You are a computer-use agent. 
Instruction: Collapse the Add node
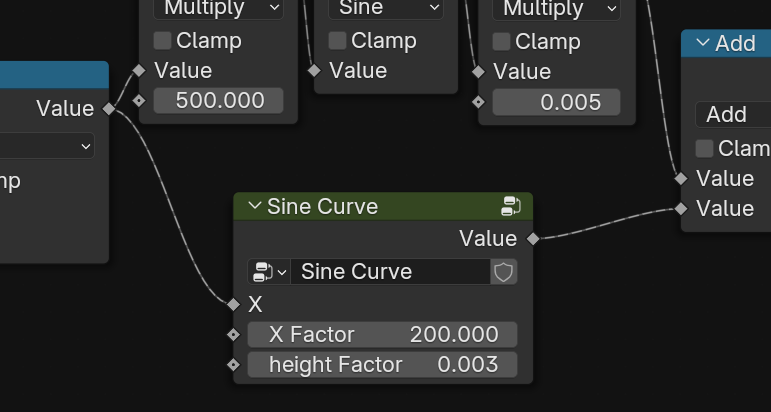[x=702, y=43]
